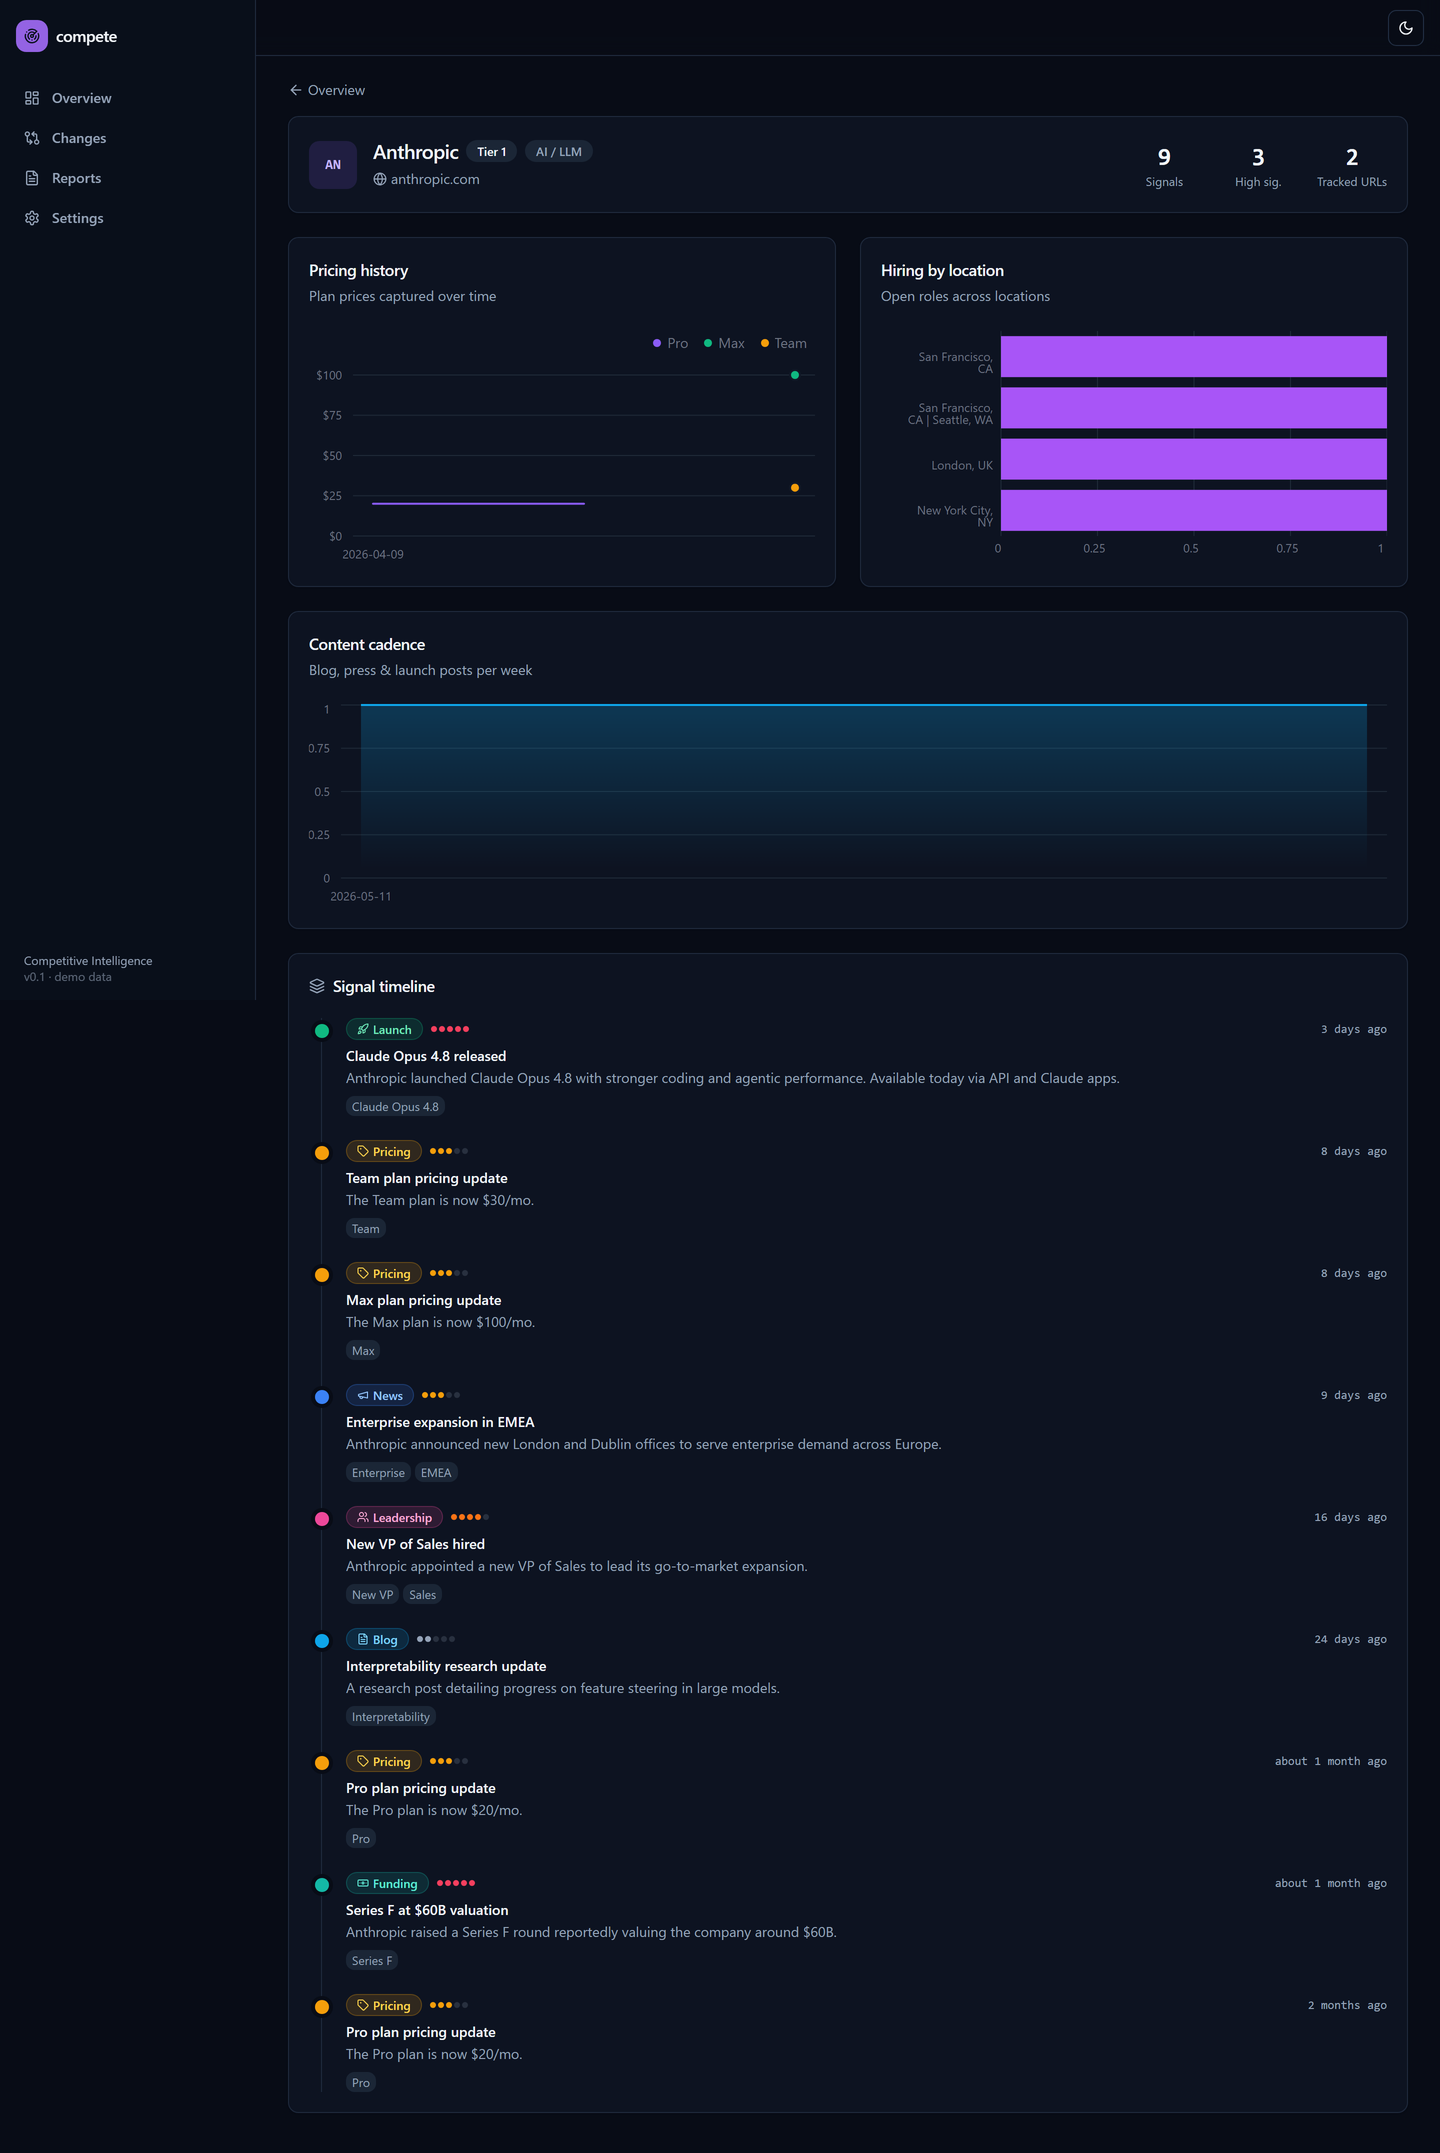
Task: Click the Tier 1 badge
Action: coord(492,152)
